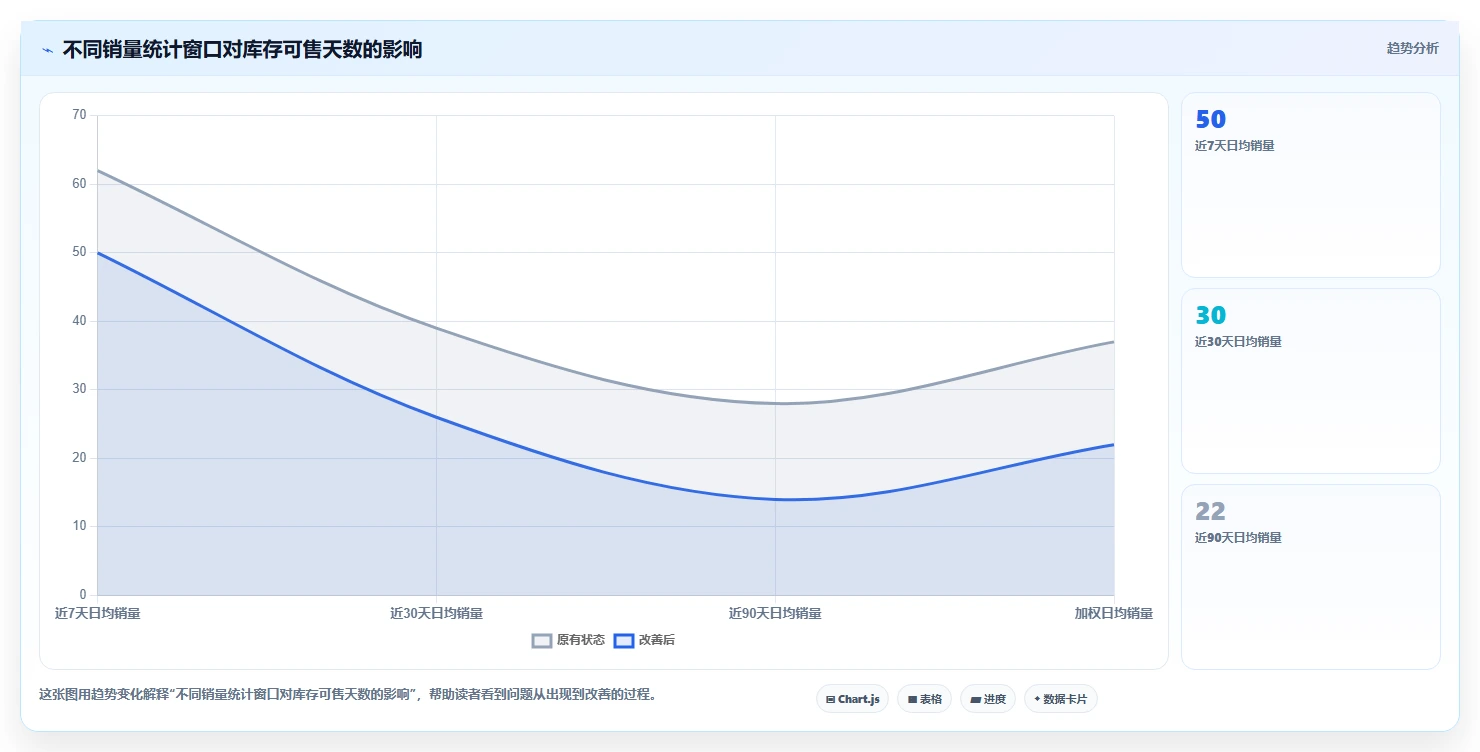Viewport: 1480px width, 752px height.
Task: Open the card showing value 30
Action: click(1310, 381)
